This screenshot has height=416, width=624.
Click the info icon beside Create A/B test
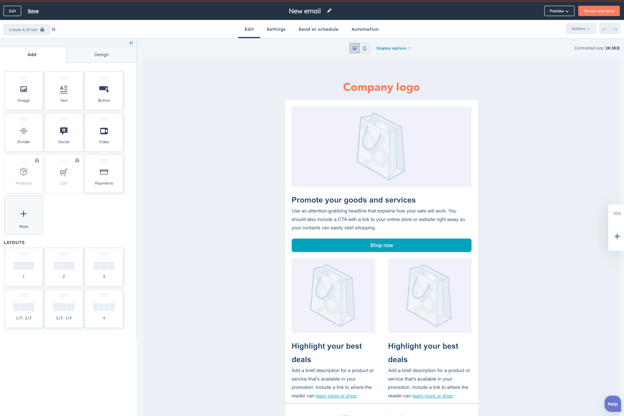point(54,29)
